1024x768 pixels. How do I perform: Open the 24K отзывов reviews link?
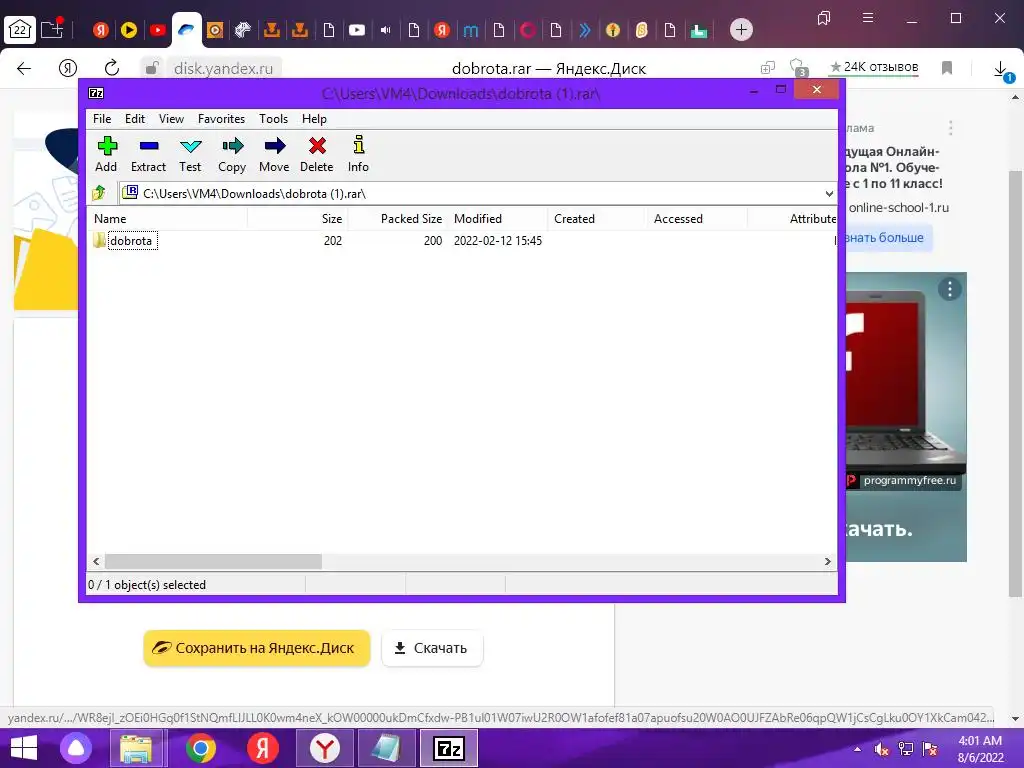click(x=874, y=67)
